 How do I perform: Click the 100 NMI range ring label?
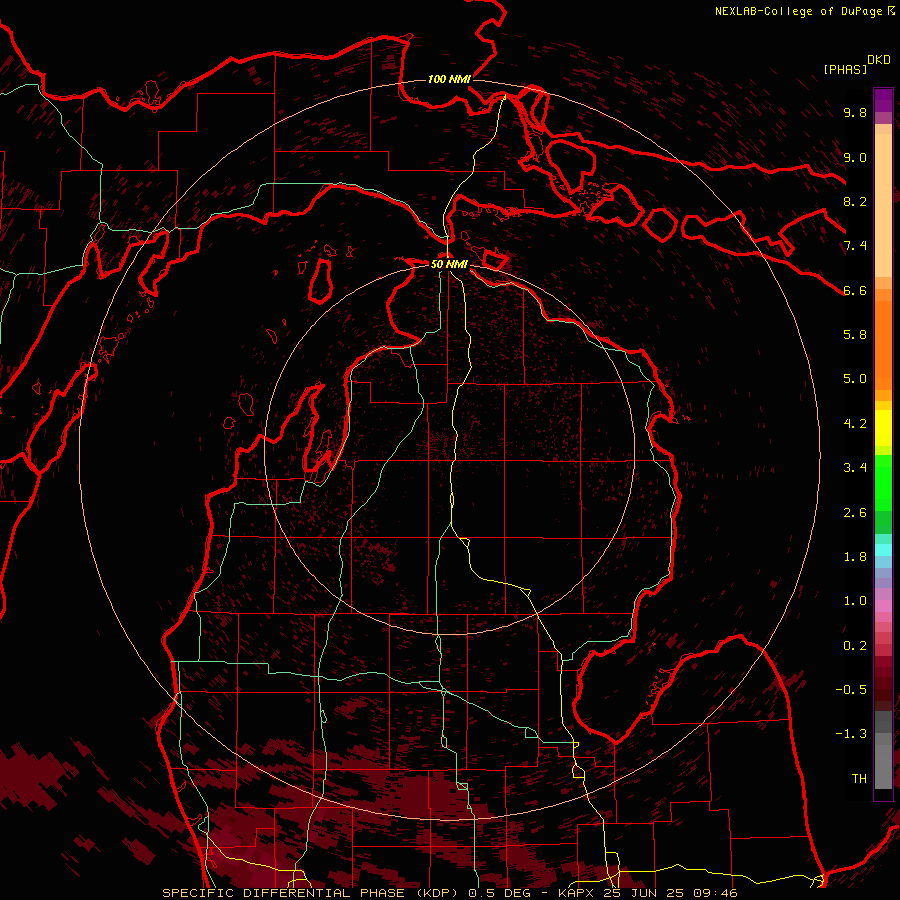[x=449, y=79]
